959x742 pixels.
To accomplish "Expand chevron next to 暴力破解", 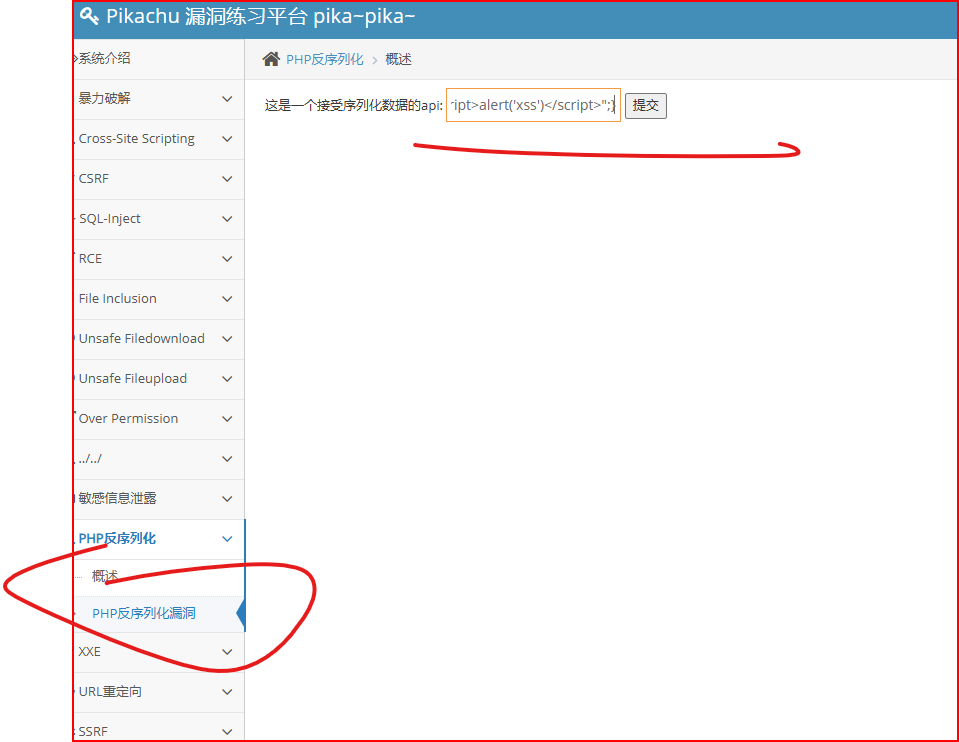I will click(227, 98).
